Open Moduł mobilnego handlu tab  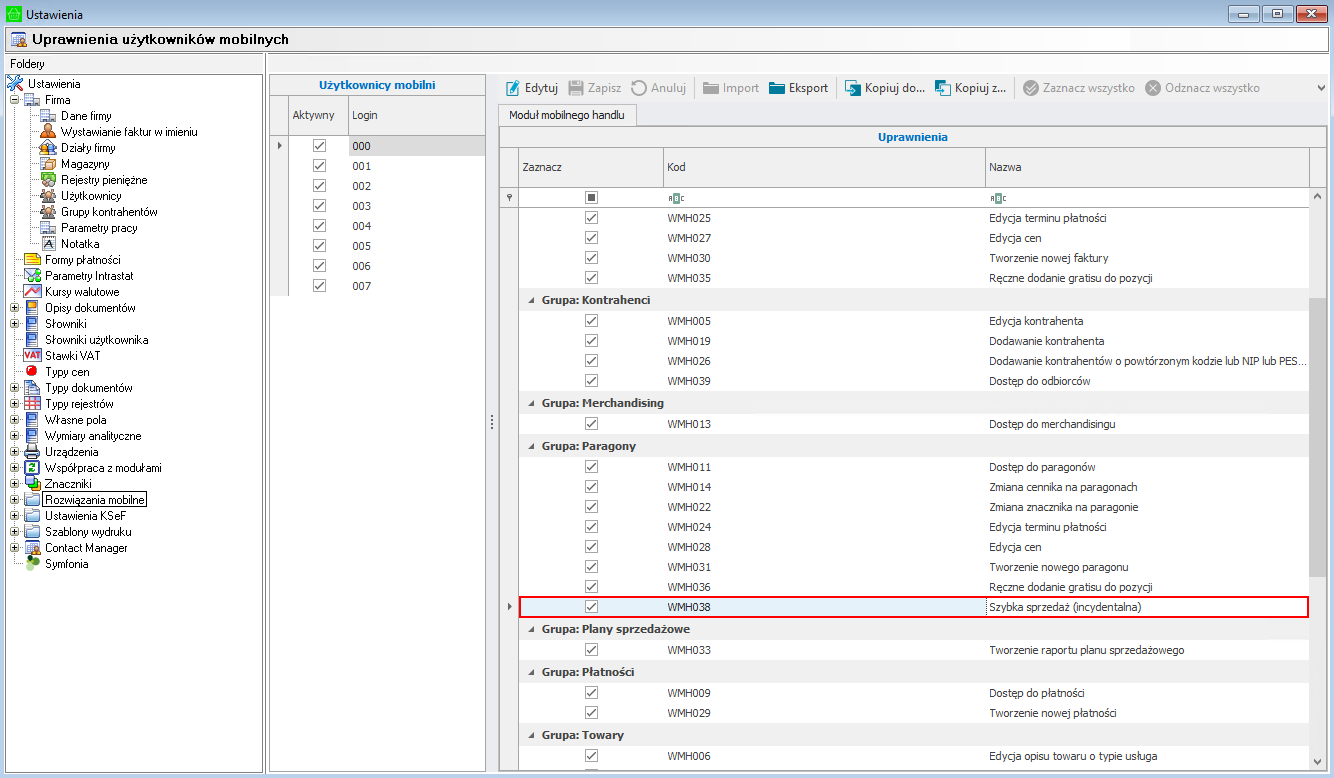tap(567, 115)
